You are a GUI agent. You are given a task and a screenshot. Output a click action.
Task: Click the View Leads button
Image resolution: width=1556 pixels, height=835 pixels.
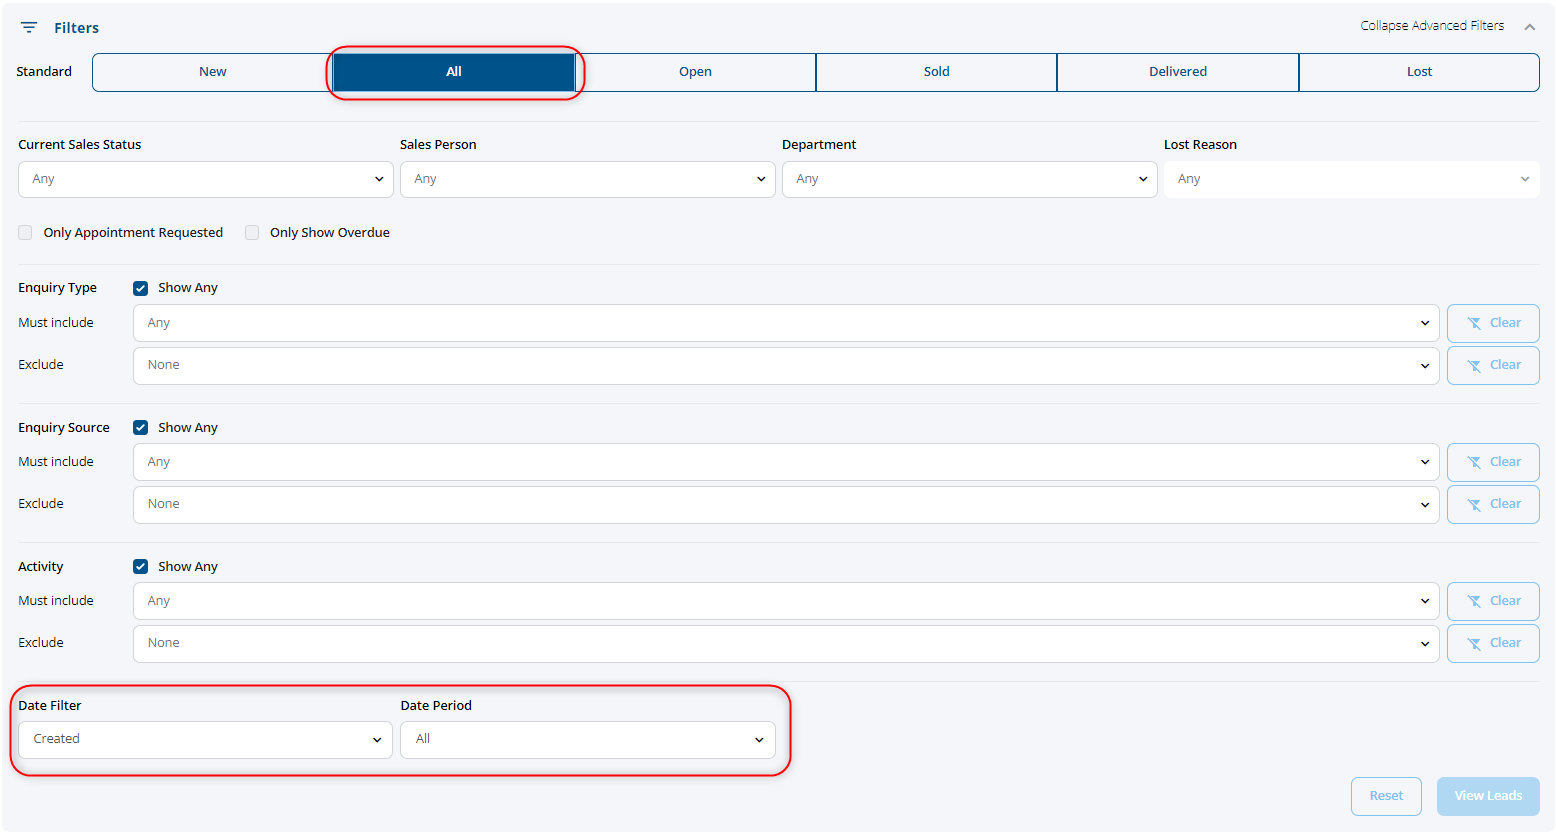click(1488, 796)
